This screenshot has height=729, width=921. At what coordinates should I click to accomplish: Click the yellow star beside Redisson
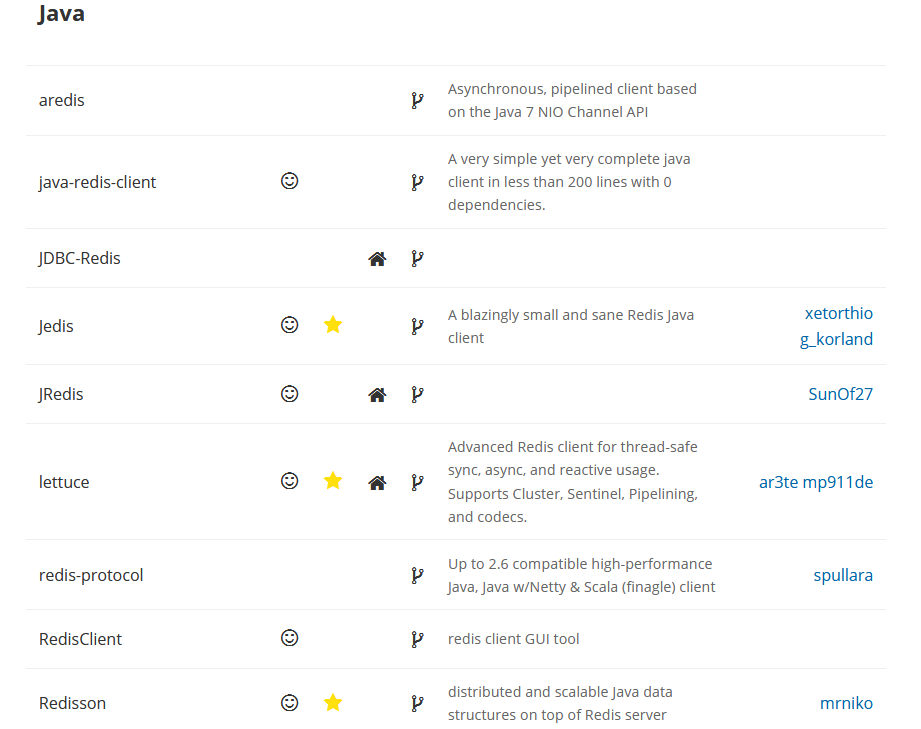point(333,702)
